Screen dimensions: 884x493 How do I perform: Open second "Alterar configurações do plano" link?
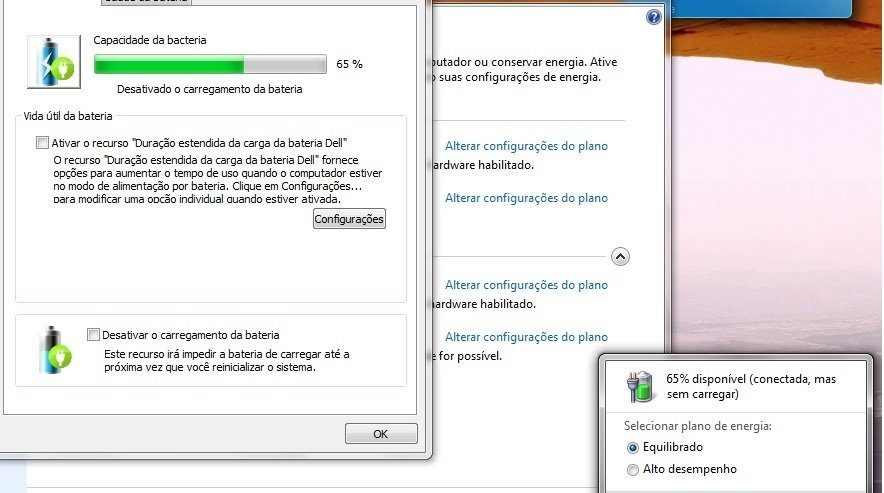coord(526,198)
